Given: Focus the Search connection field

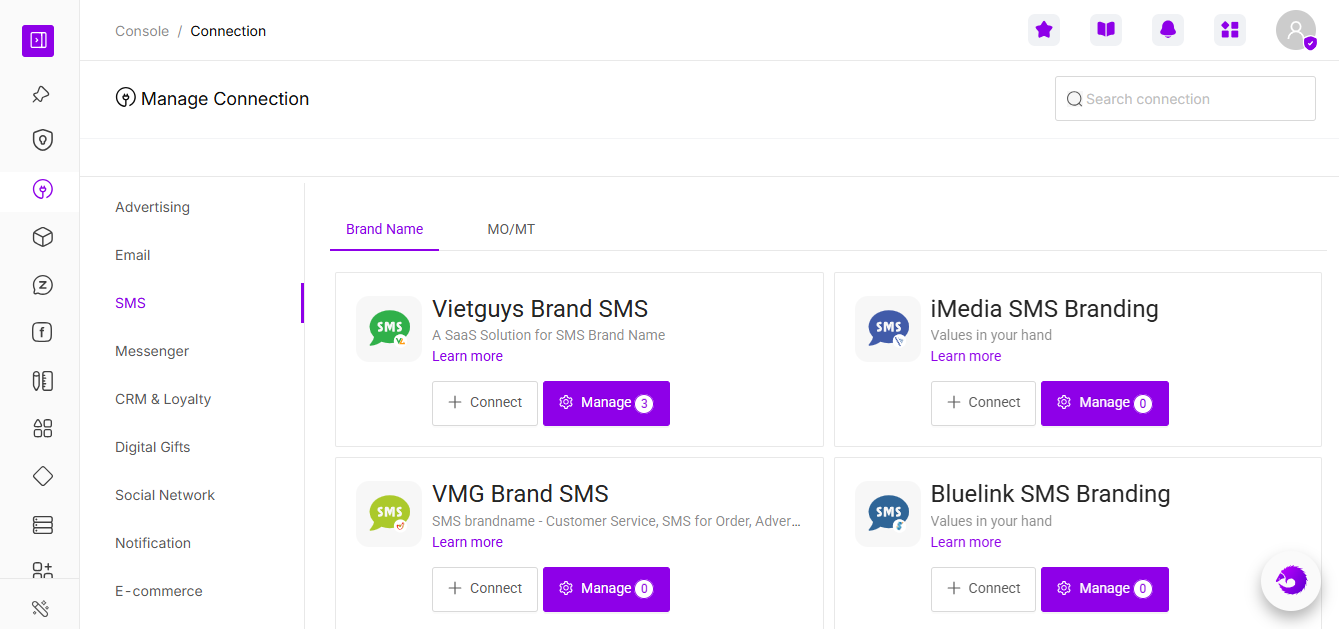Looking at the screenshot, I should point(1185,99).
